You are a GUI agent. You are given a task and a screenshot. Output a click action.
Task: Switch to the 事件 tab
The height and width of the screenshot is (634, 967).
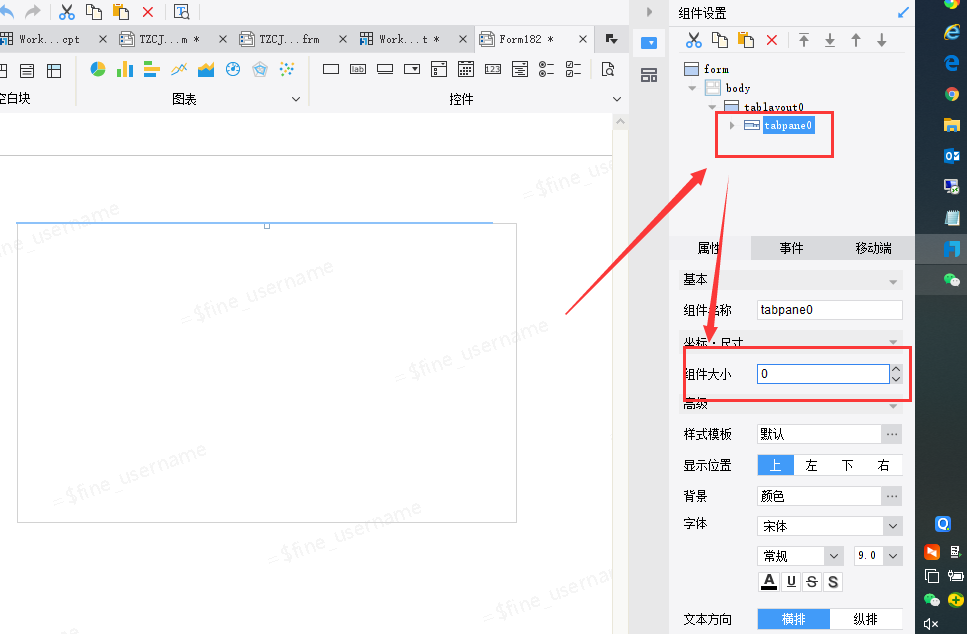791,248
